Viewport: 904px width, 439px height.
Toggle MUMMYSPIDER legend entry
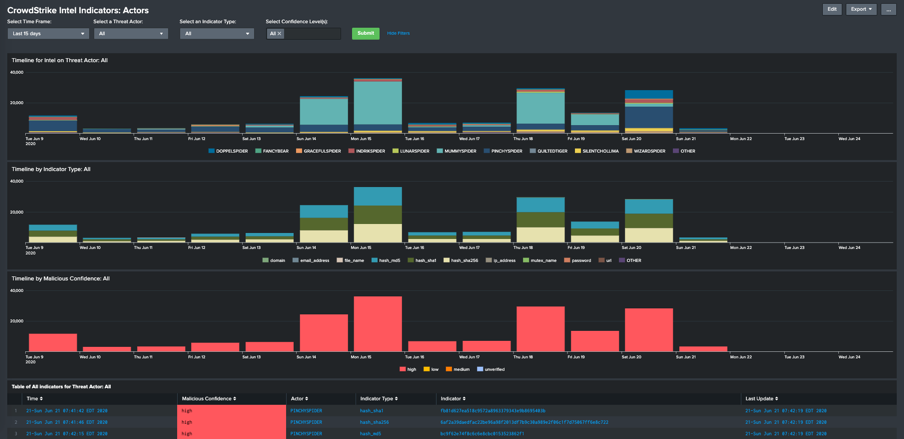click(458, 151)
